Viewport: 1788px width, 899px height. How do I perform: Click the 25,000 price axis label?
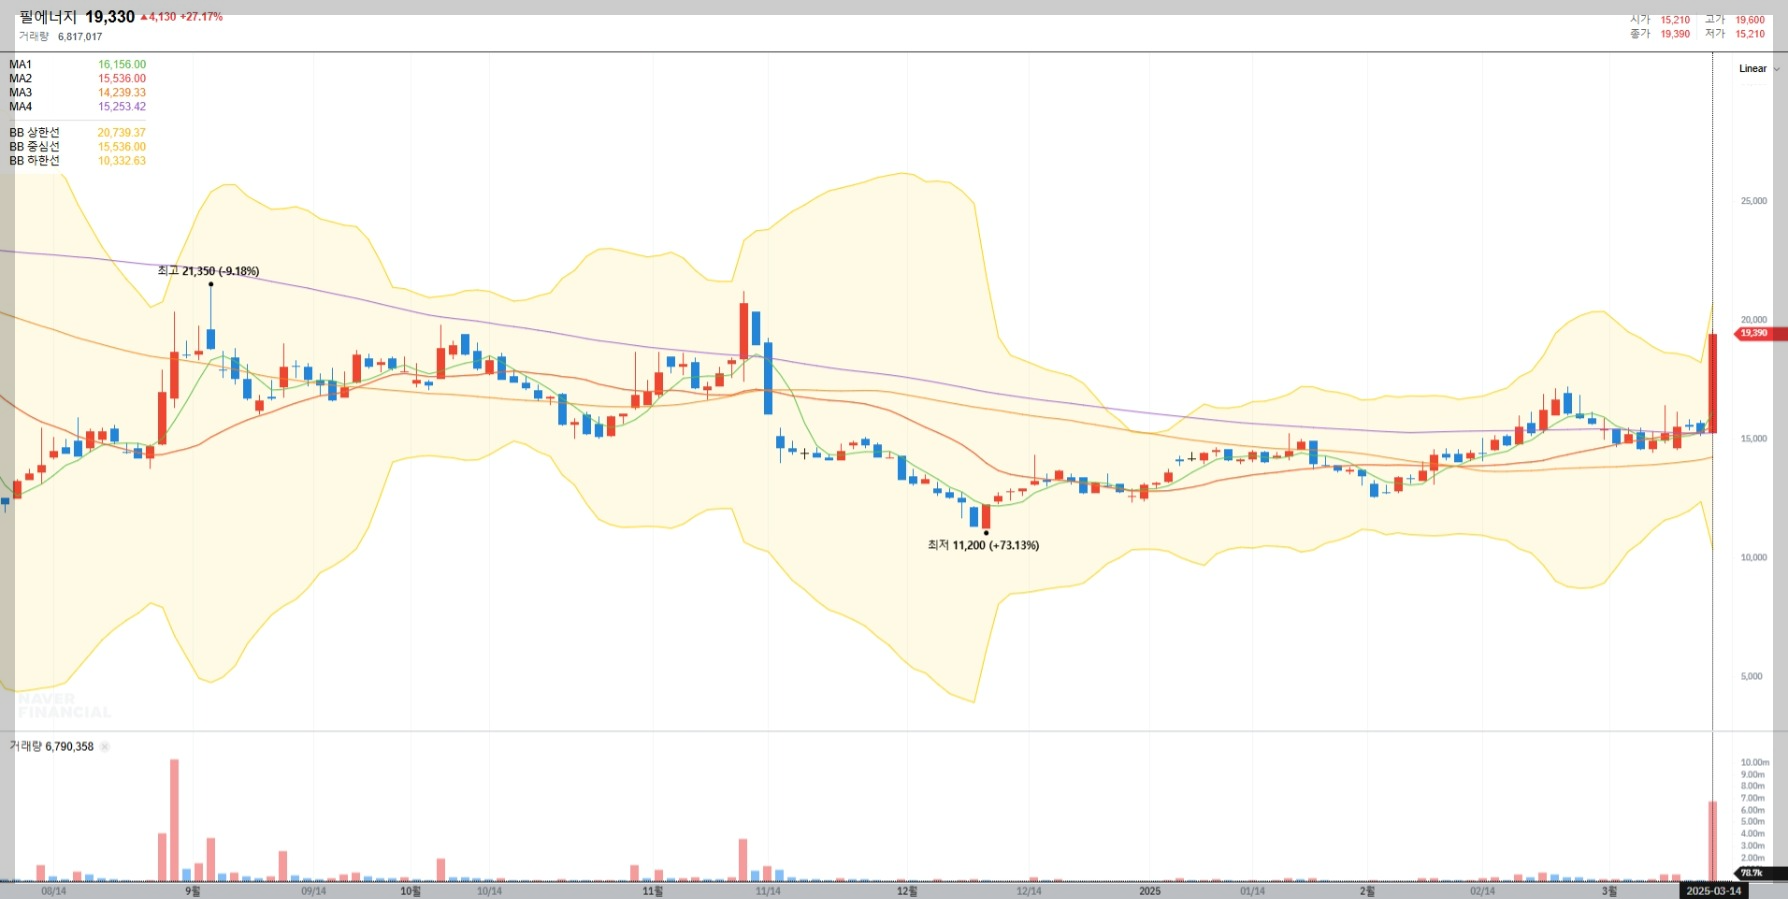coord(1754,201)
